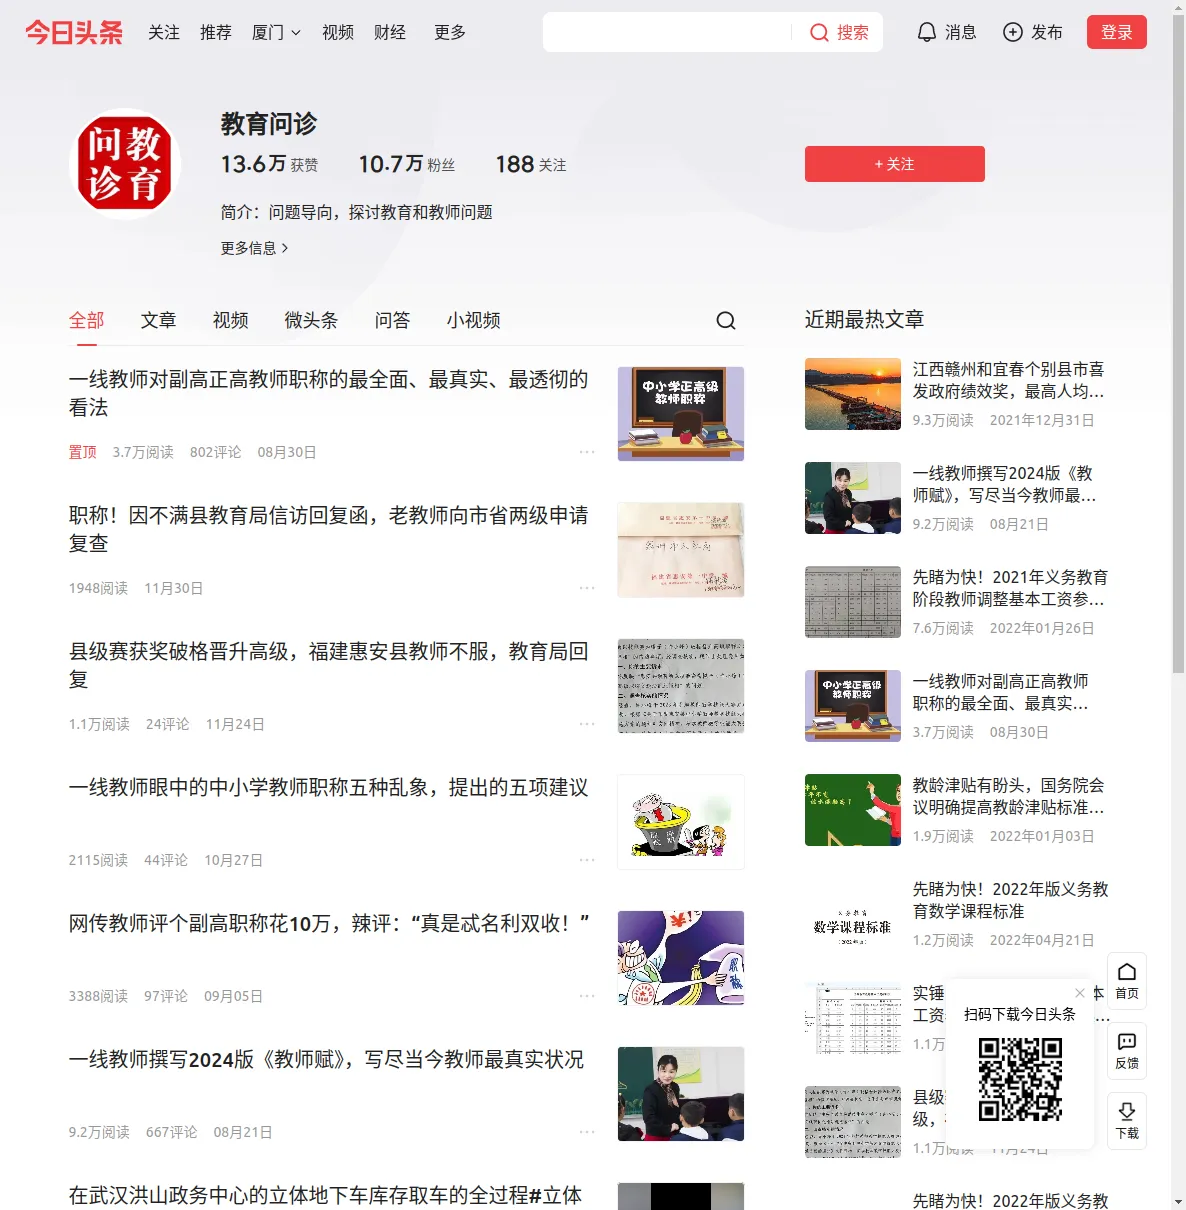Click the 下载 download icon
Viewport: 1186px width, 1210px height.
(1127, 1121)
